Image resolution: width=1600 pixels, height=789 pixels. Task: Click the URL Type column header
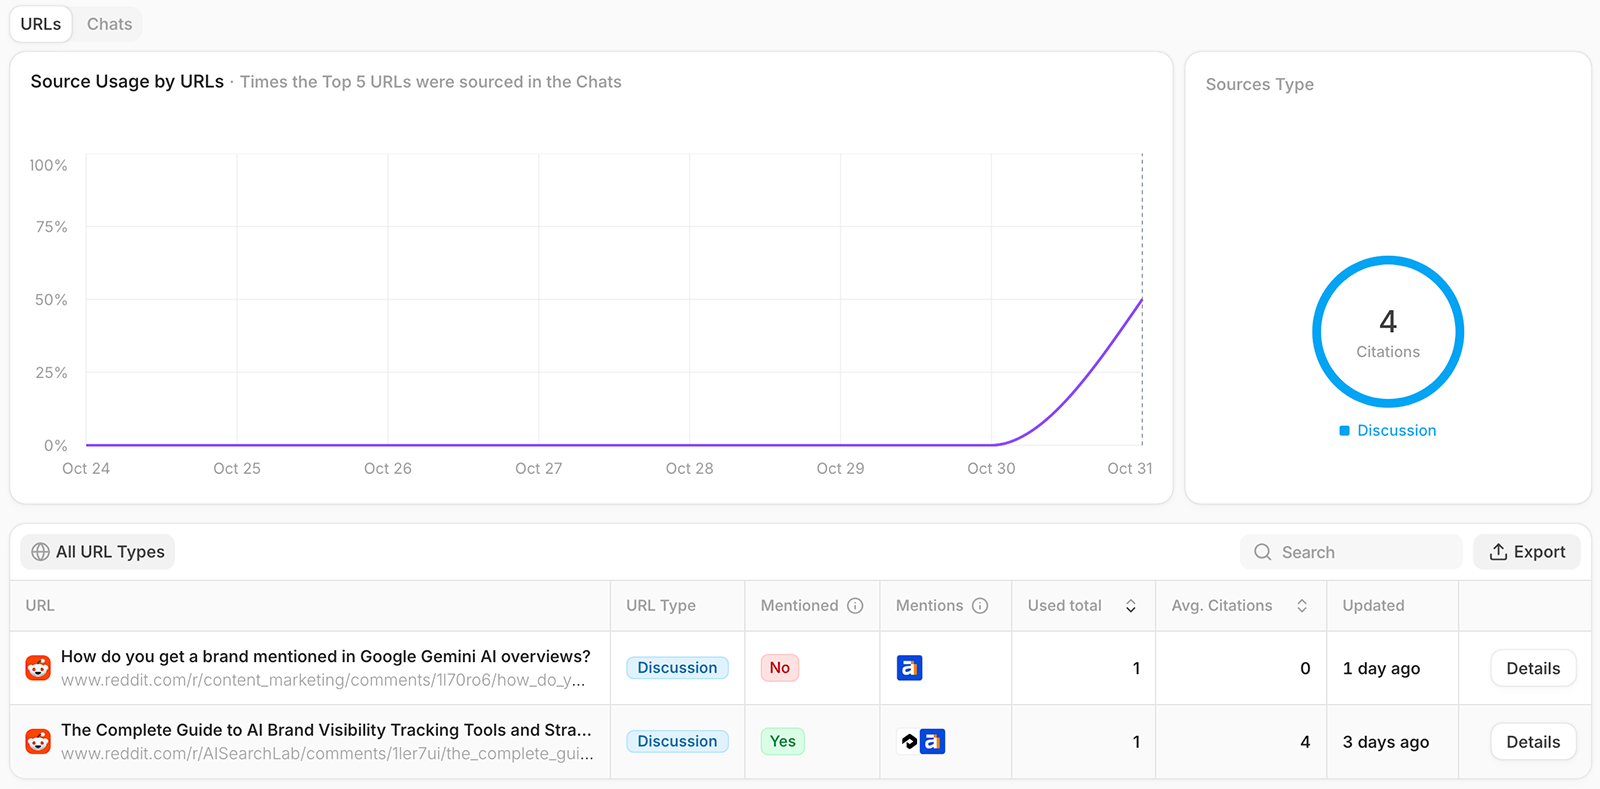[661, 606]
